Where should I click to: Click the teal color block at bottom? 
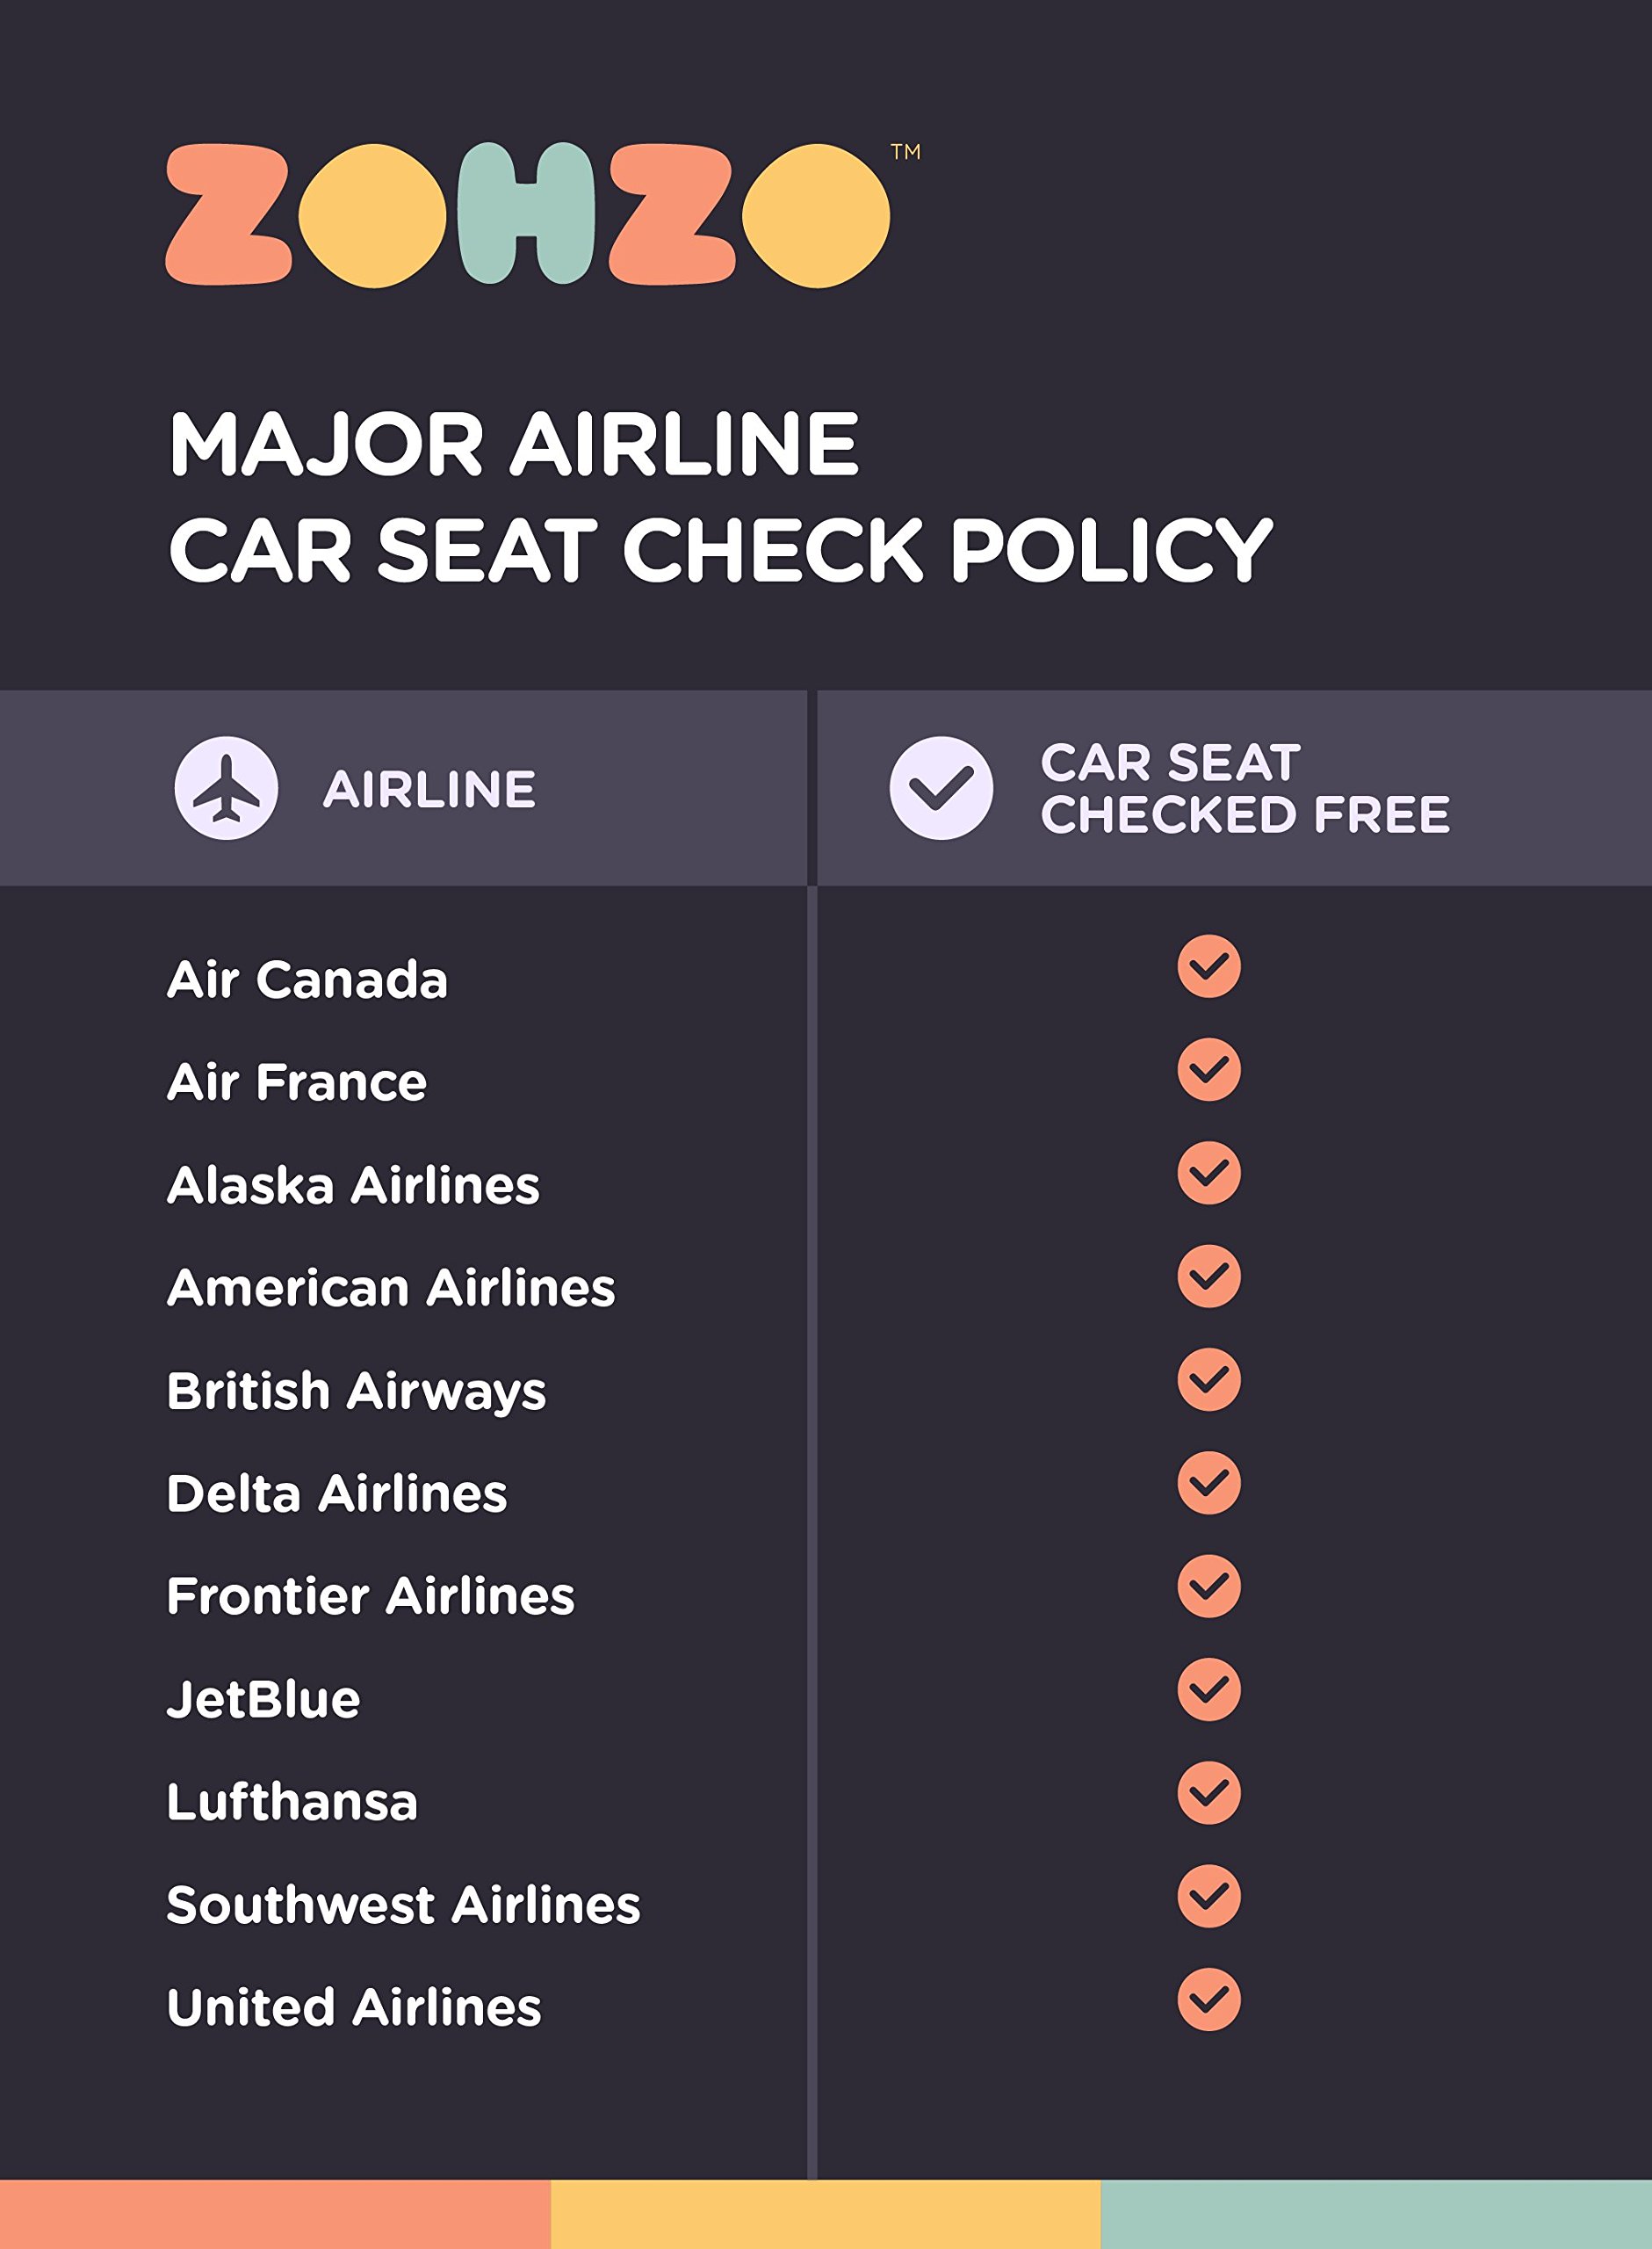pos(1376,2215)
